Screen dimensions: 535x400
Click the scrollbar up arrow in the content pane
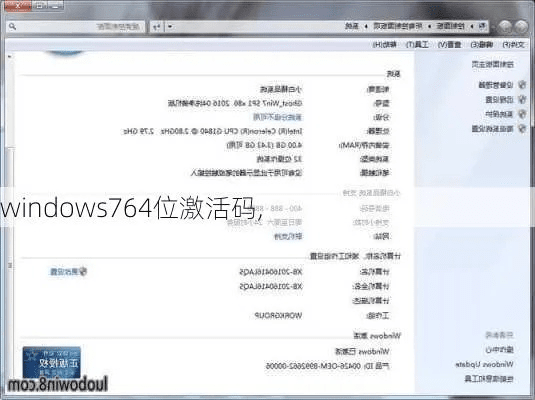(x=10, y=57)
